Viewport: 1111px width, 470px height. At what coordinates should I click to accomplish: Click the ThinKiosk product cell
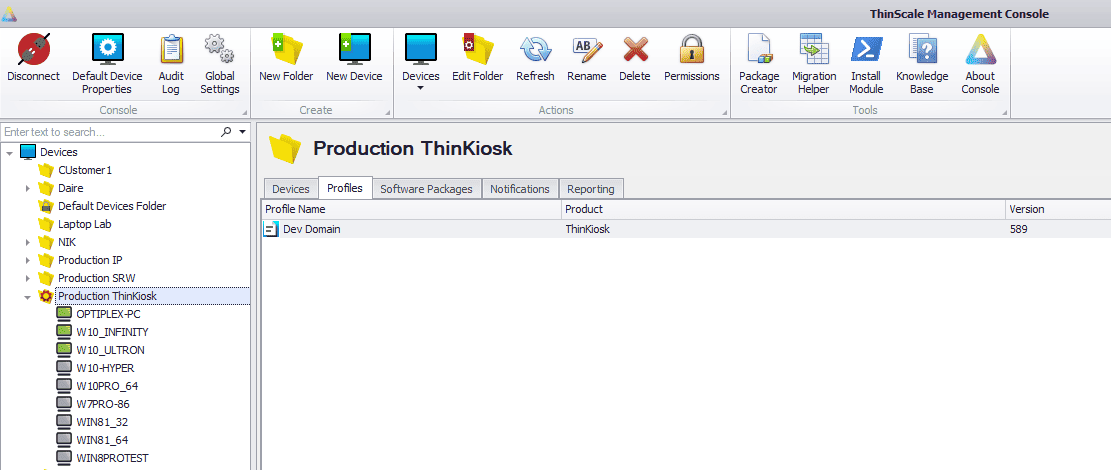(587, 229)
